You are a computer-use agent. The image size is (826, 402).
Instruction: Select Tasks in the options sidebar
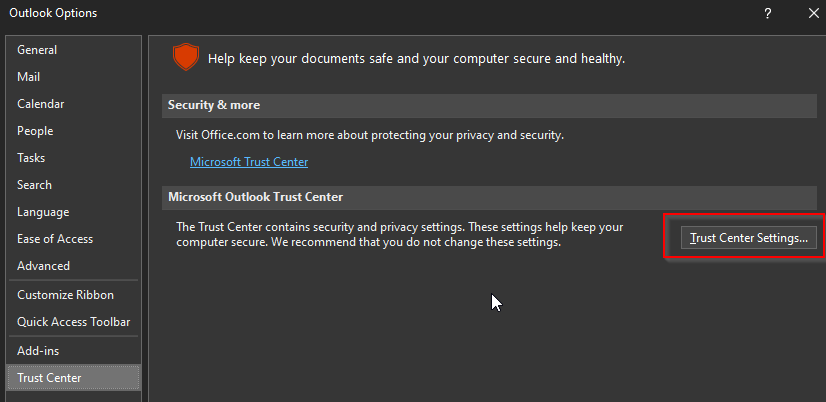point(31,158)
